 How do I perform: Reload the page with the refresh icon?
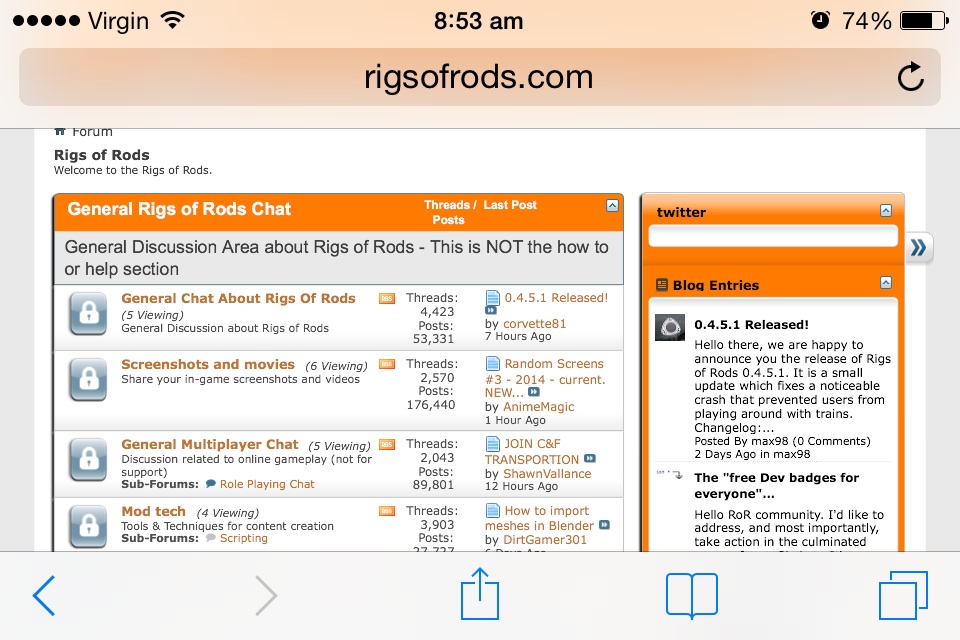[910, 77]
